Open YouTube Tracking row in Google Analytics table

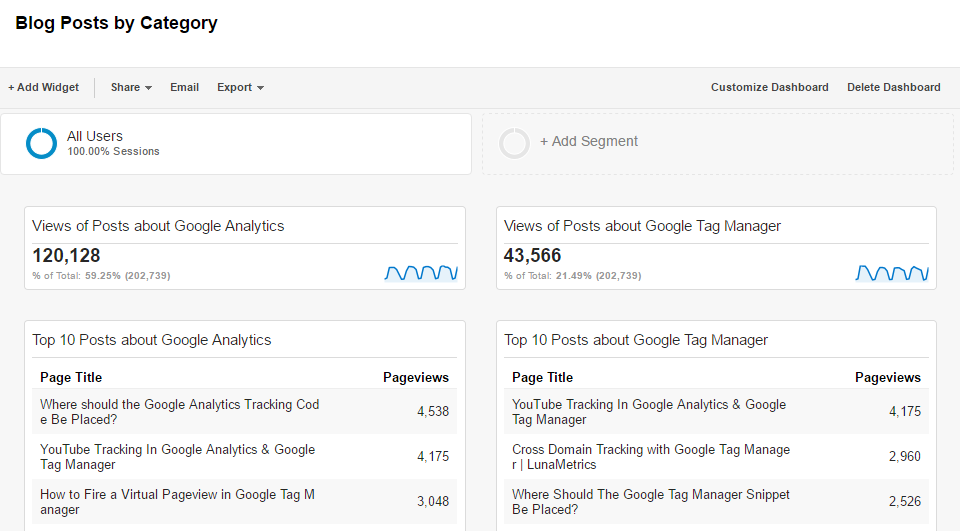[244, 456]
